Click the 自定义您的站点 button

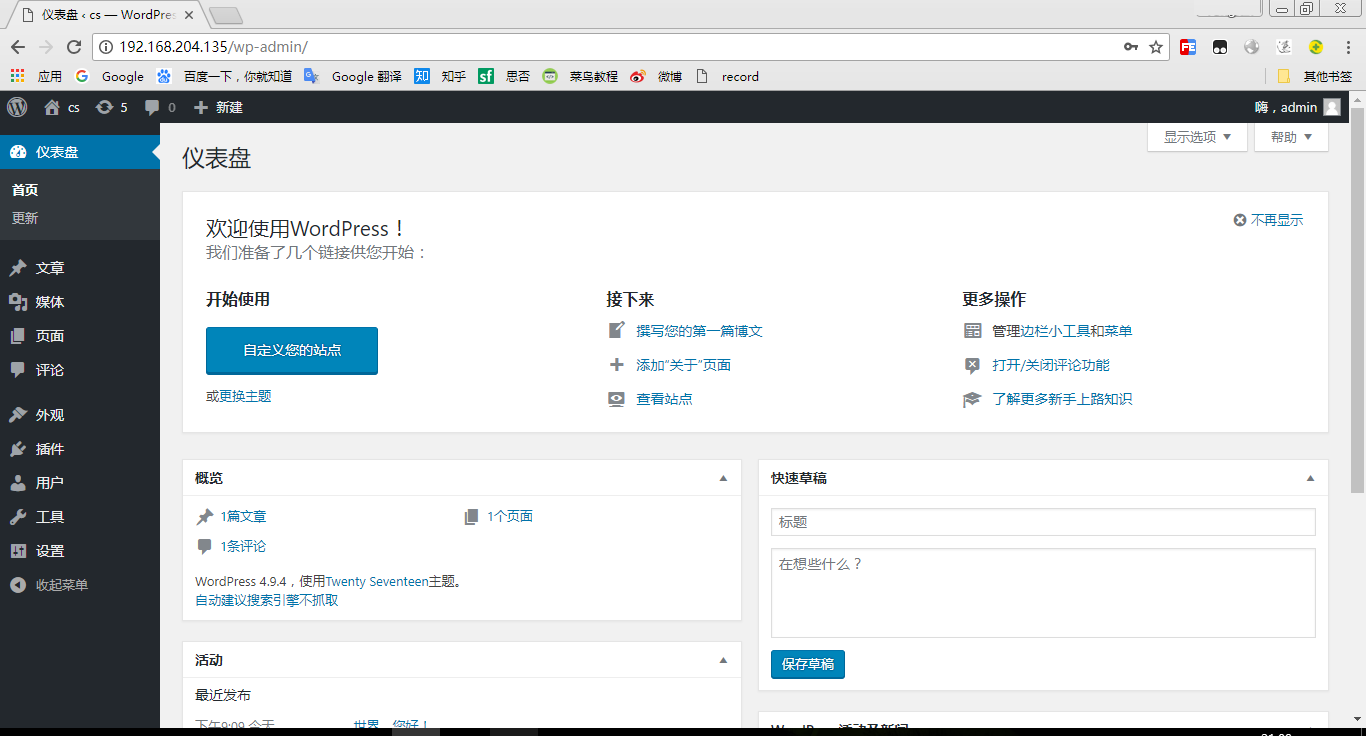[x=291, y=351]
